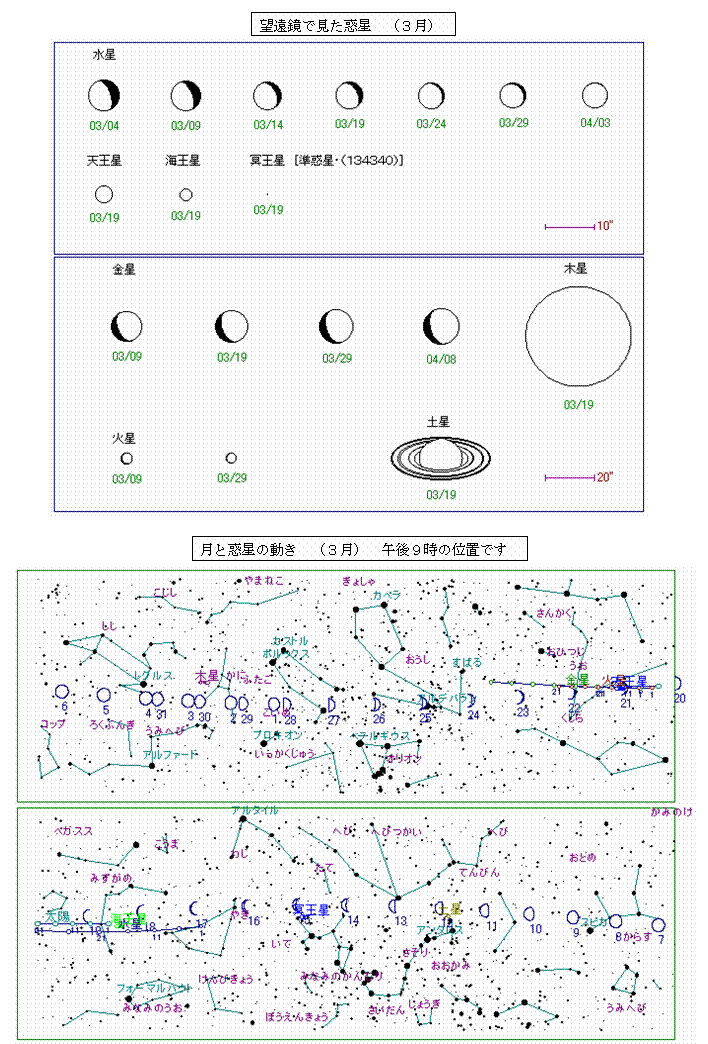Click the 望遠鏡で見た惑星 (3月) title box
The image size is (708, 1044).
tap(353, 25)
